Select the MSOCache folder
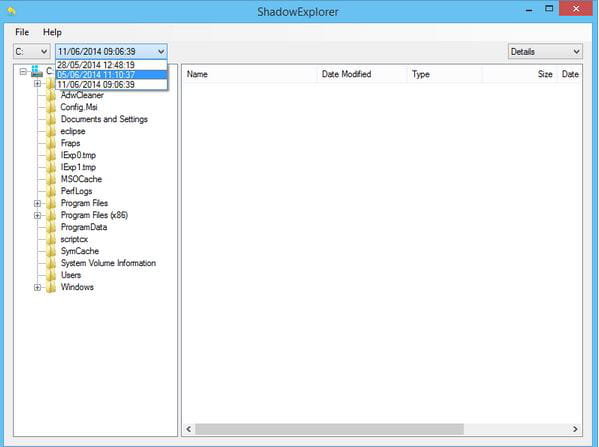 81,179
